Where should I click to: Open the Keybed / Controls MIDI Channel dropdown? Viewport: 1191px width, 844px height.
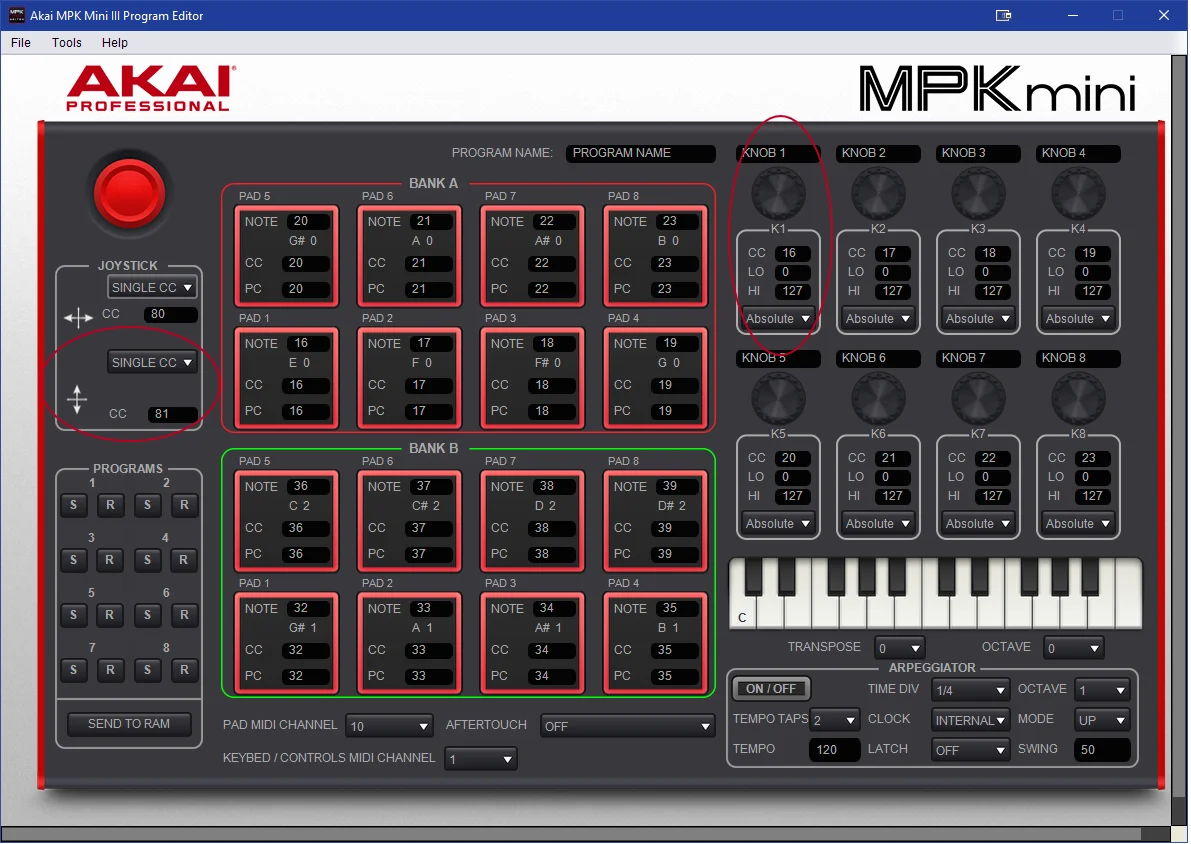[481, 759]
